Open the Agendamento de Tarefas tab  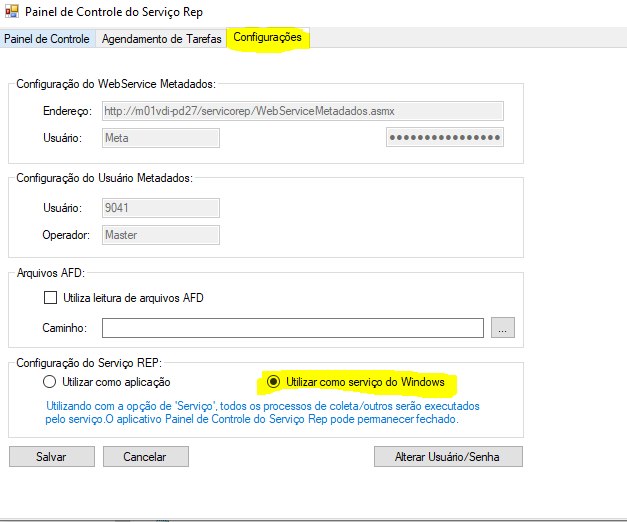pyautogui.click(x=161, y=39)
